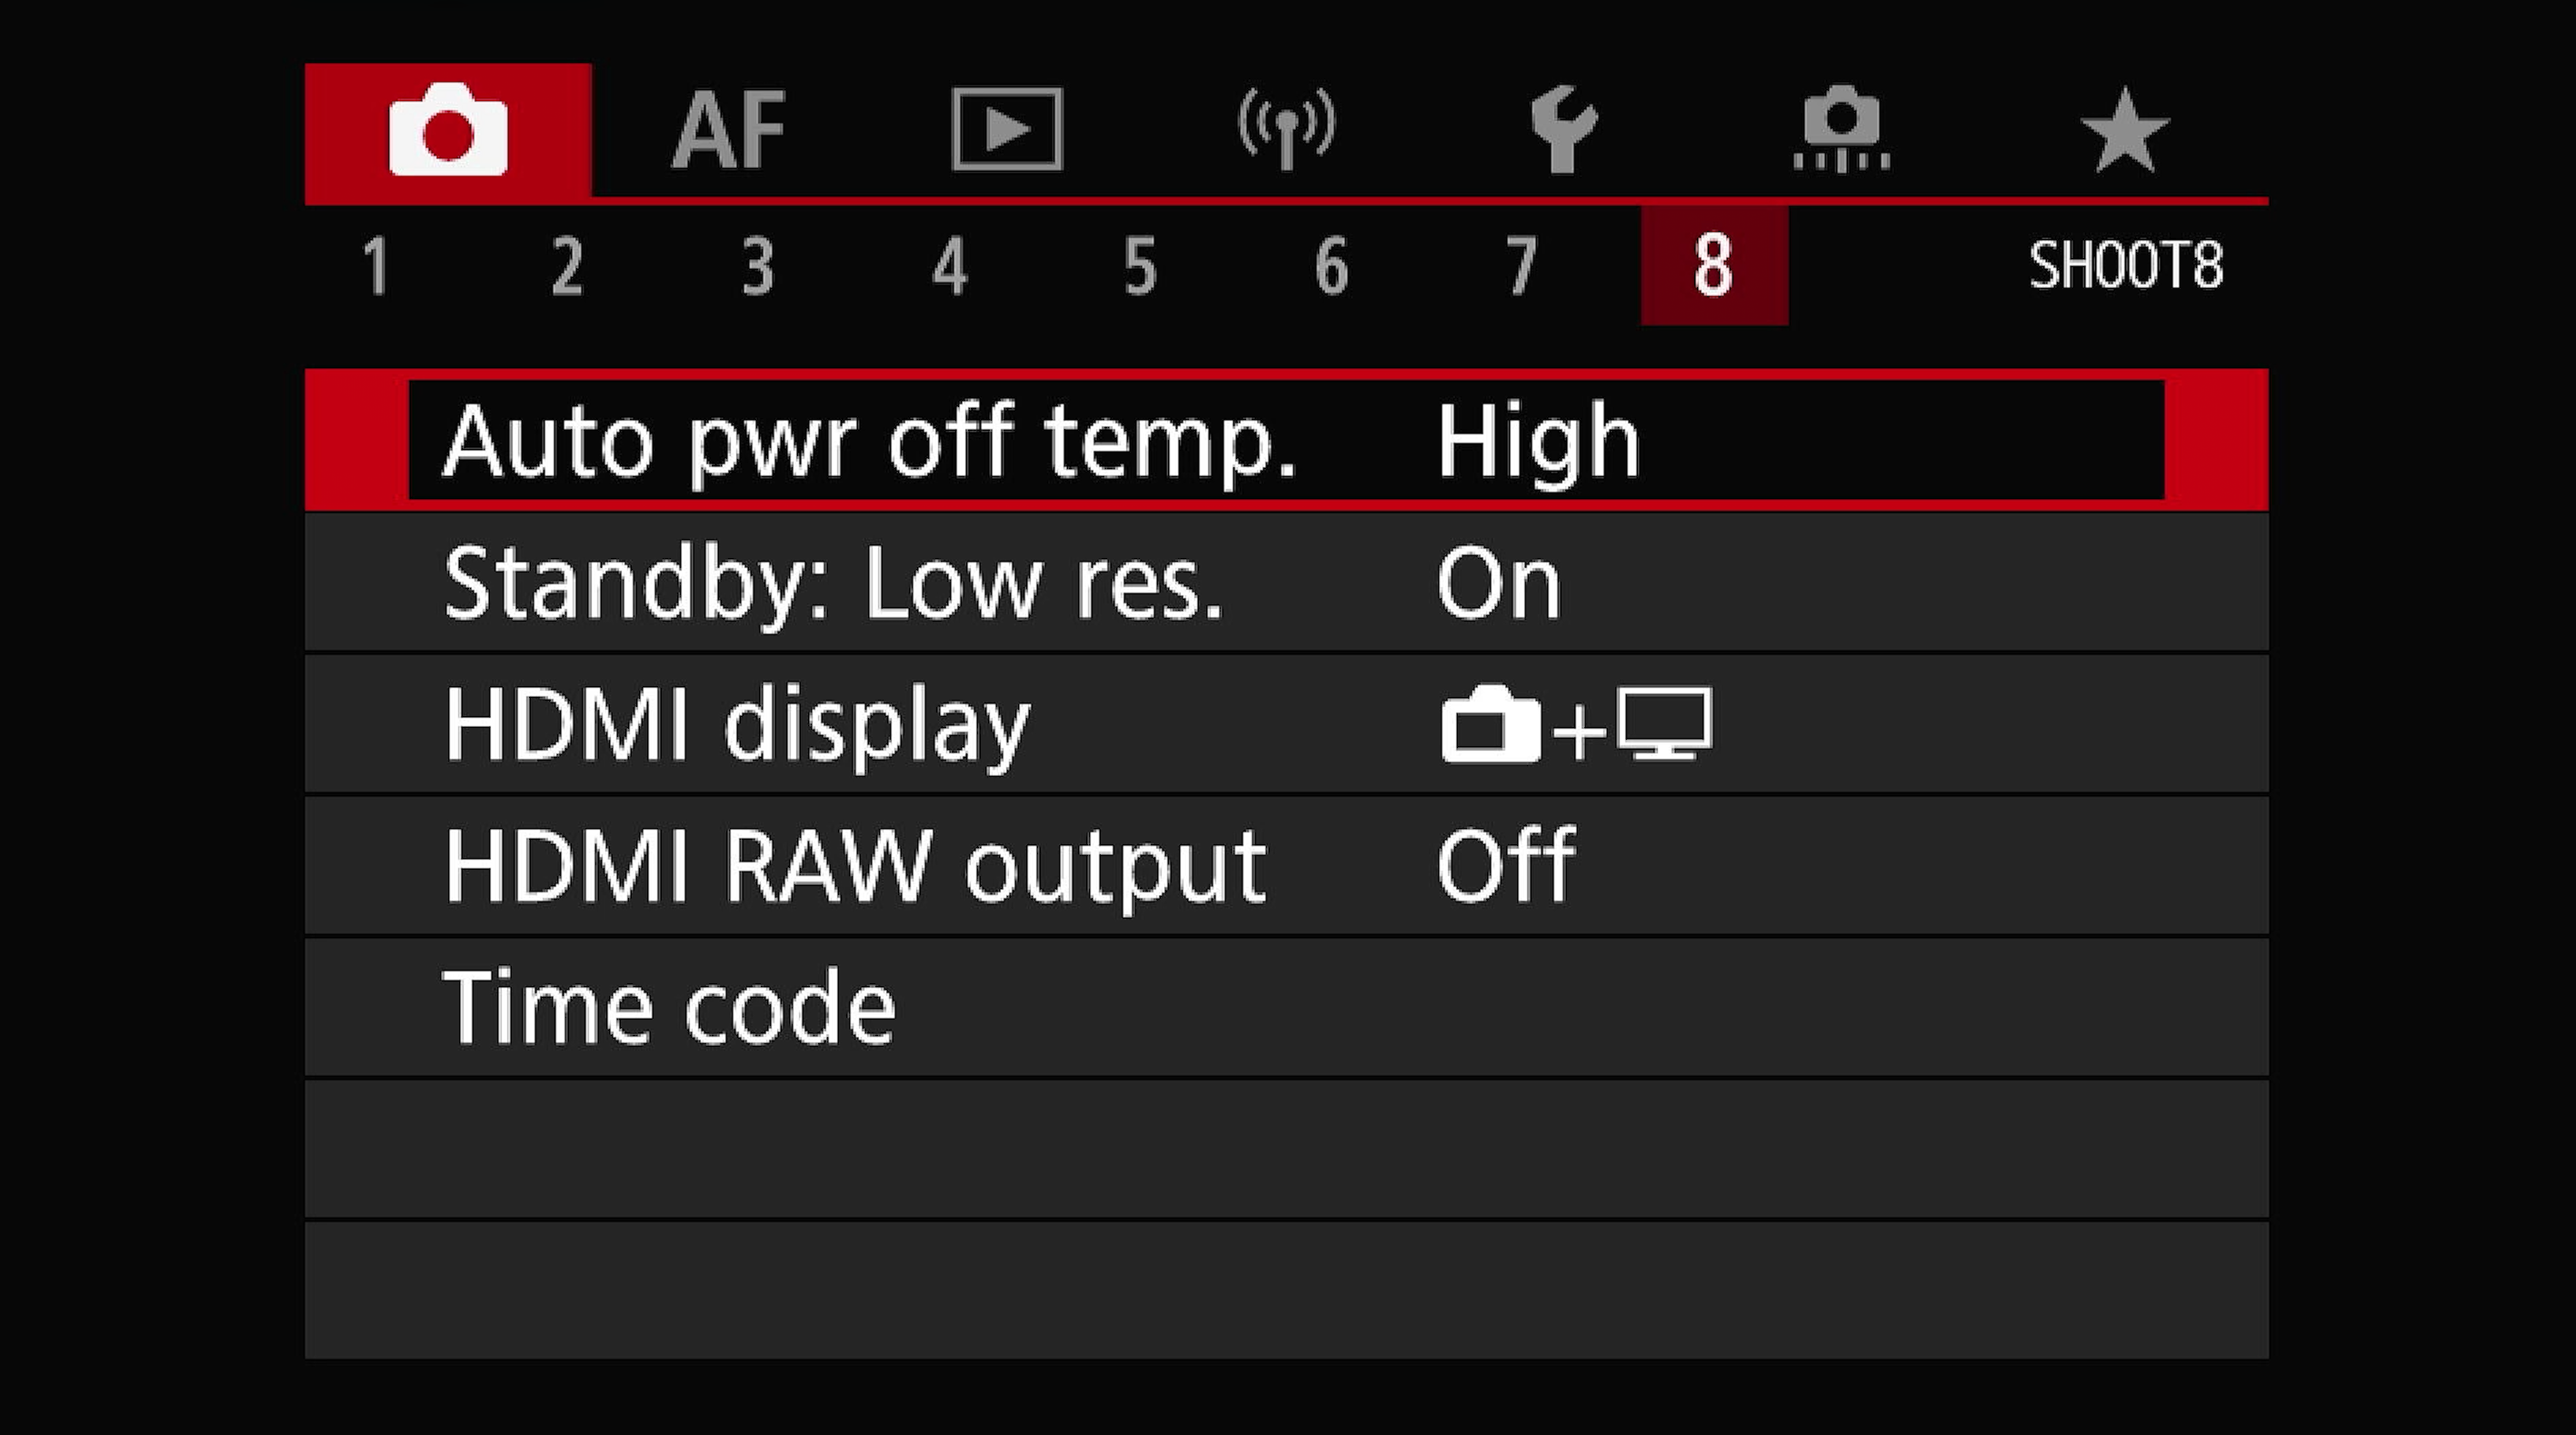Select the Standby: Low res. label
Viewport: 2576px width, 1435px height.
[832, 583]
